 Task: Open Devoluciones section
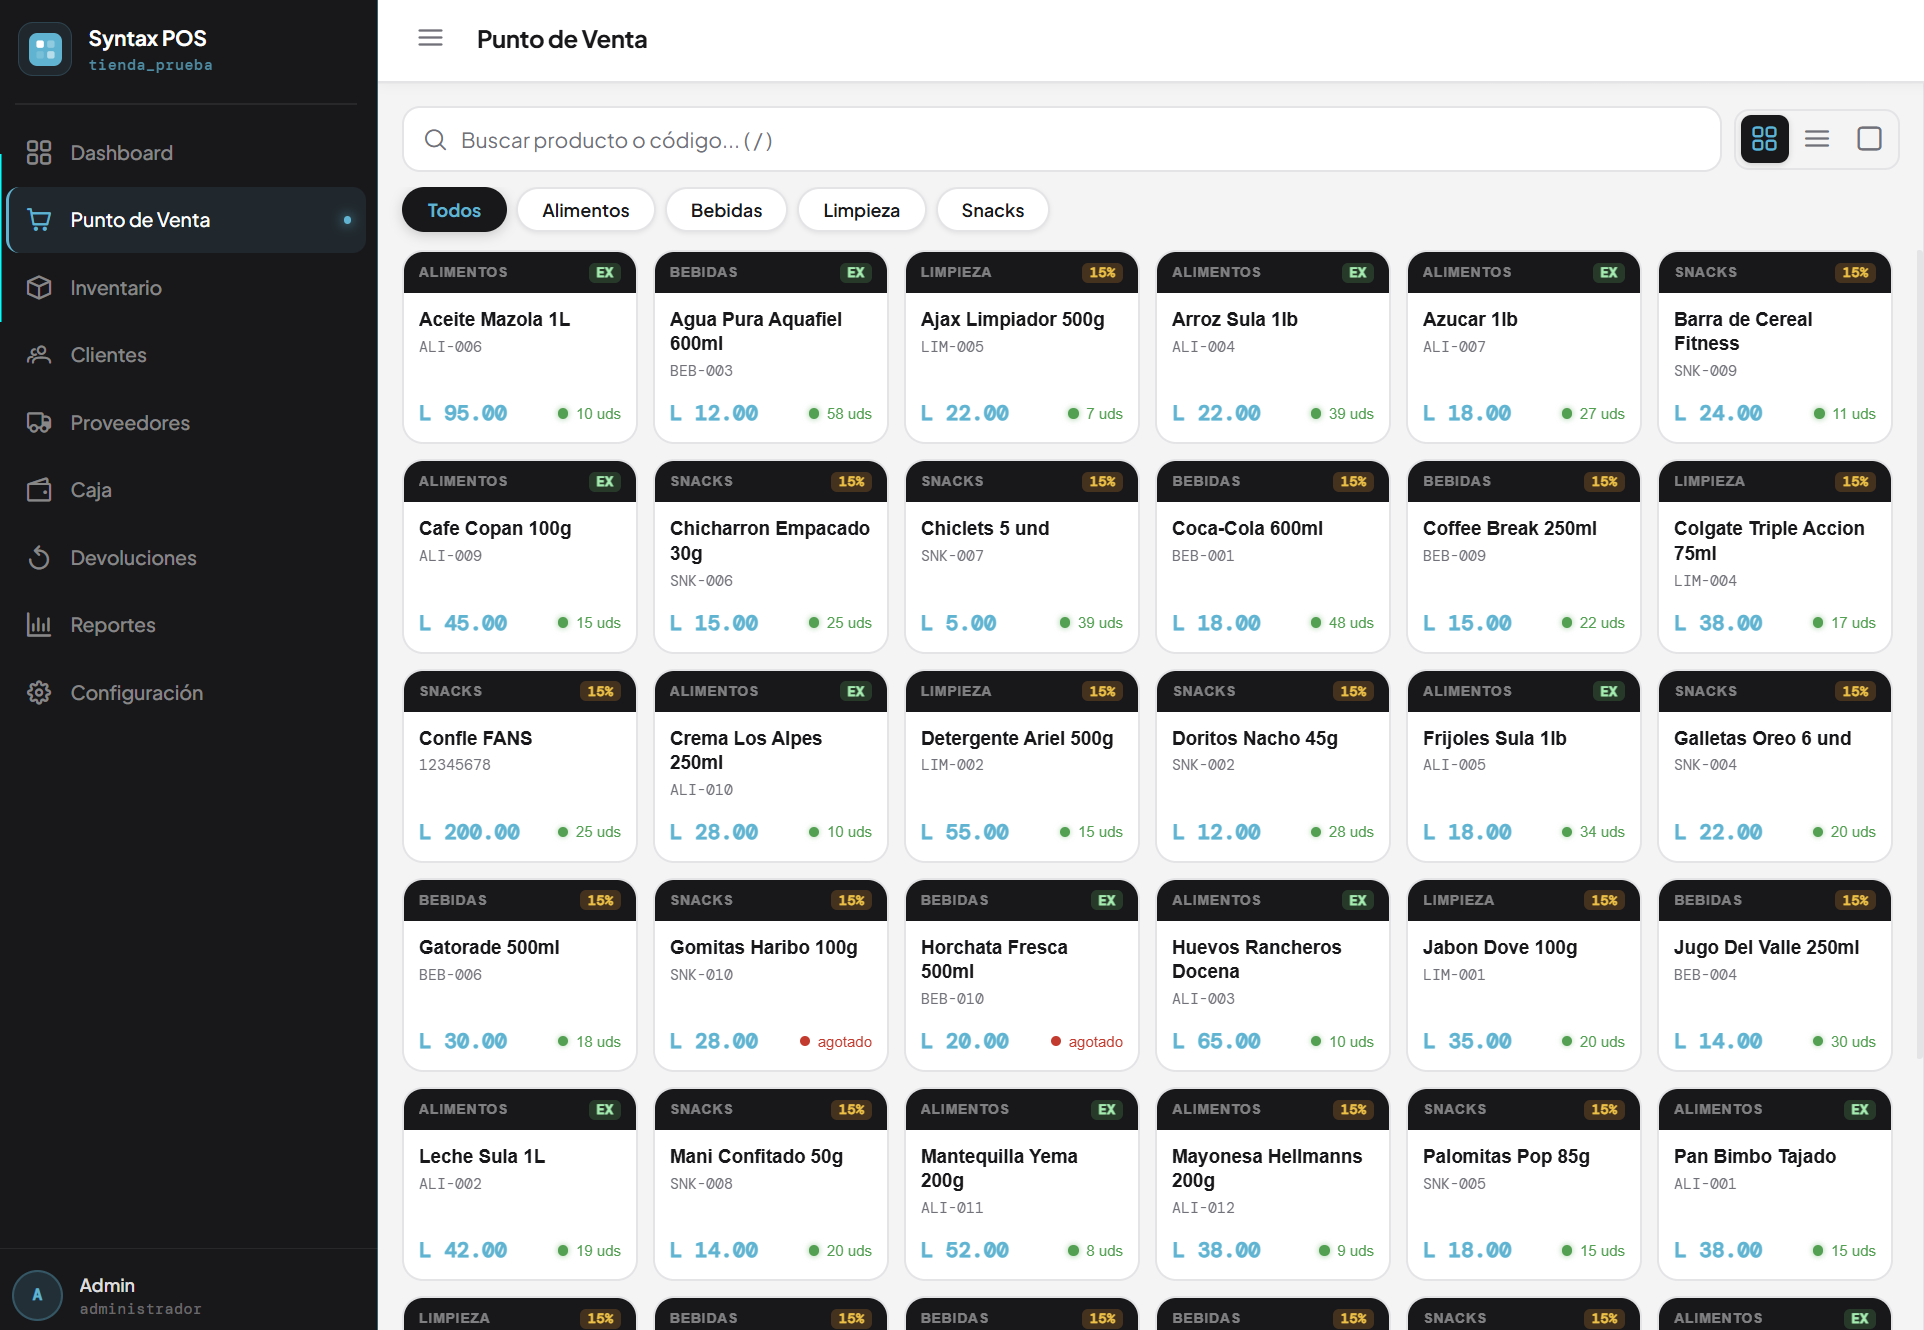pos(186,558)
